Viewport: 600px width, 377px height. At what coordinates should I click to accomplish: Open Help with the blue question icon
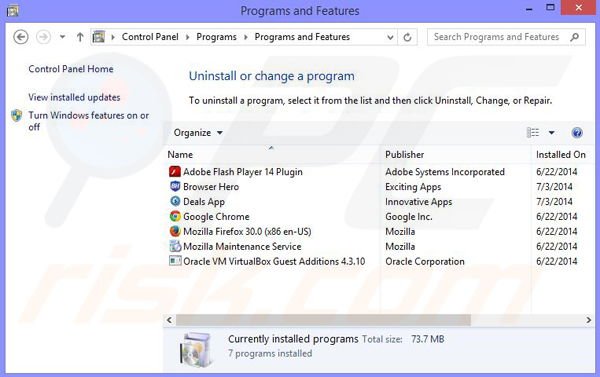coord(577,133)
